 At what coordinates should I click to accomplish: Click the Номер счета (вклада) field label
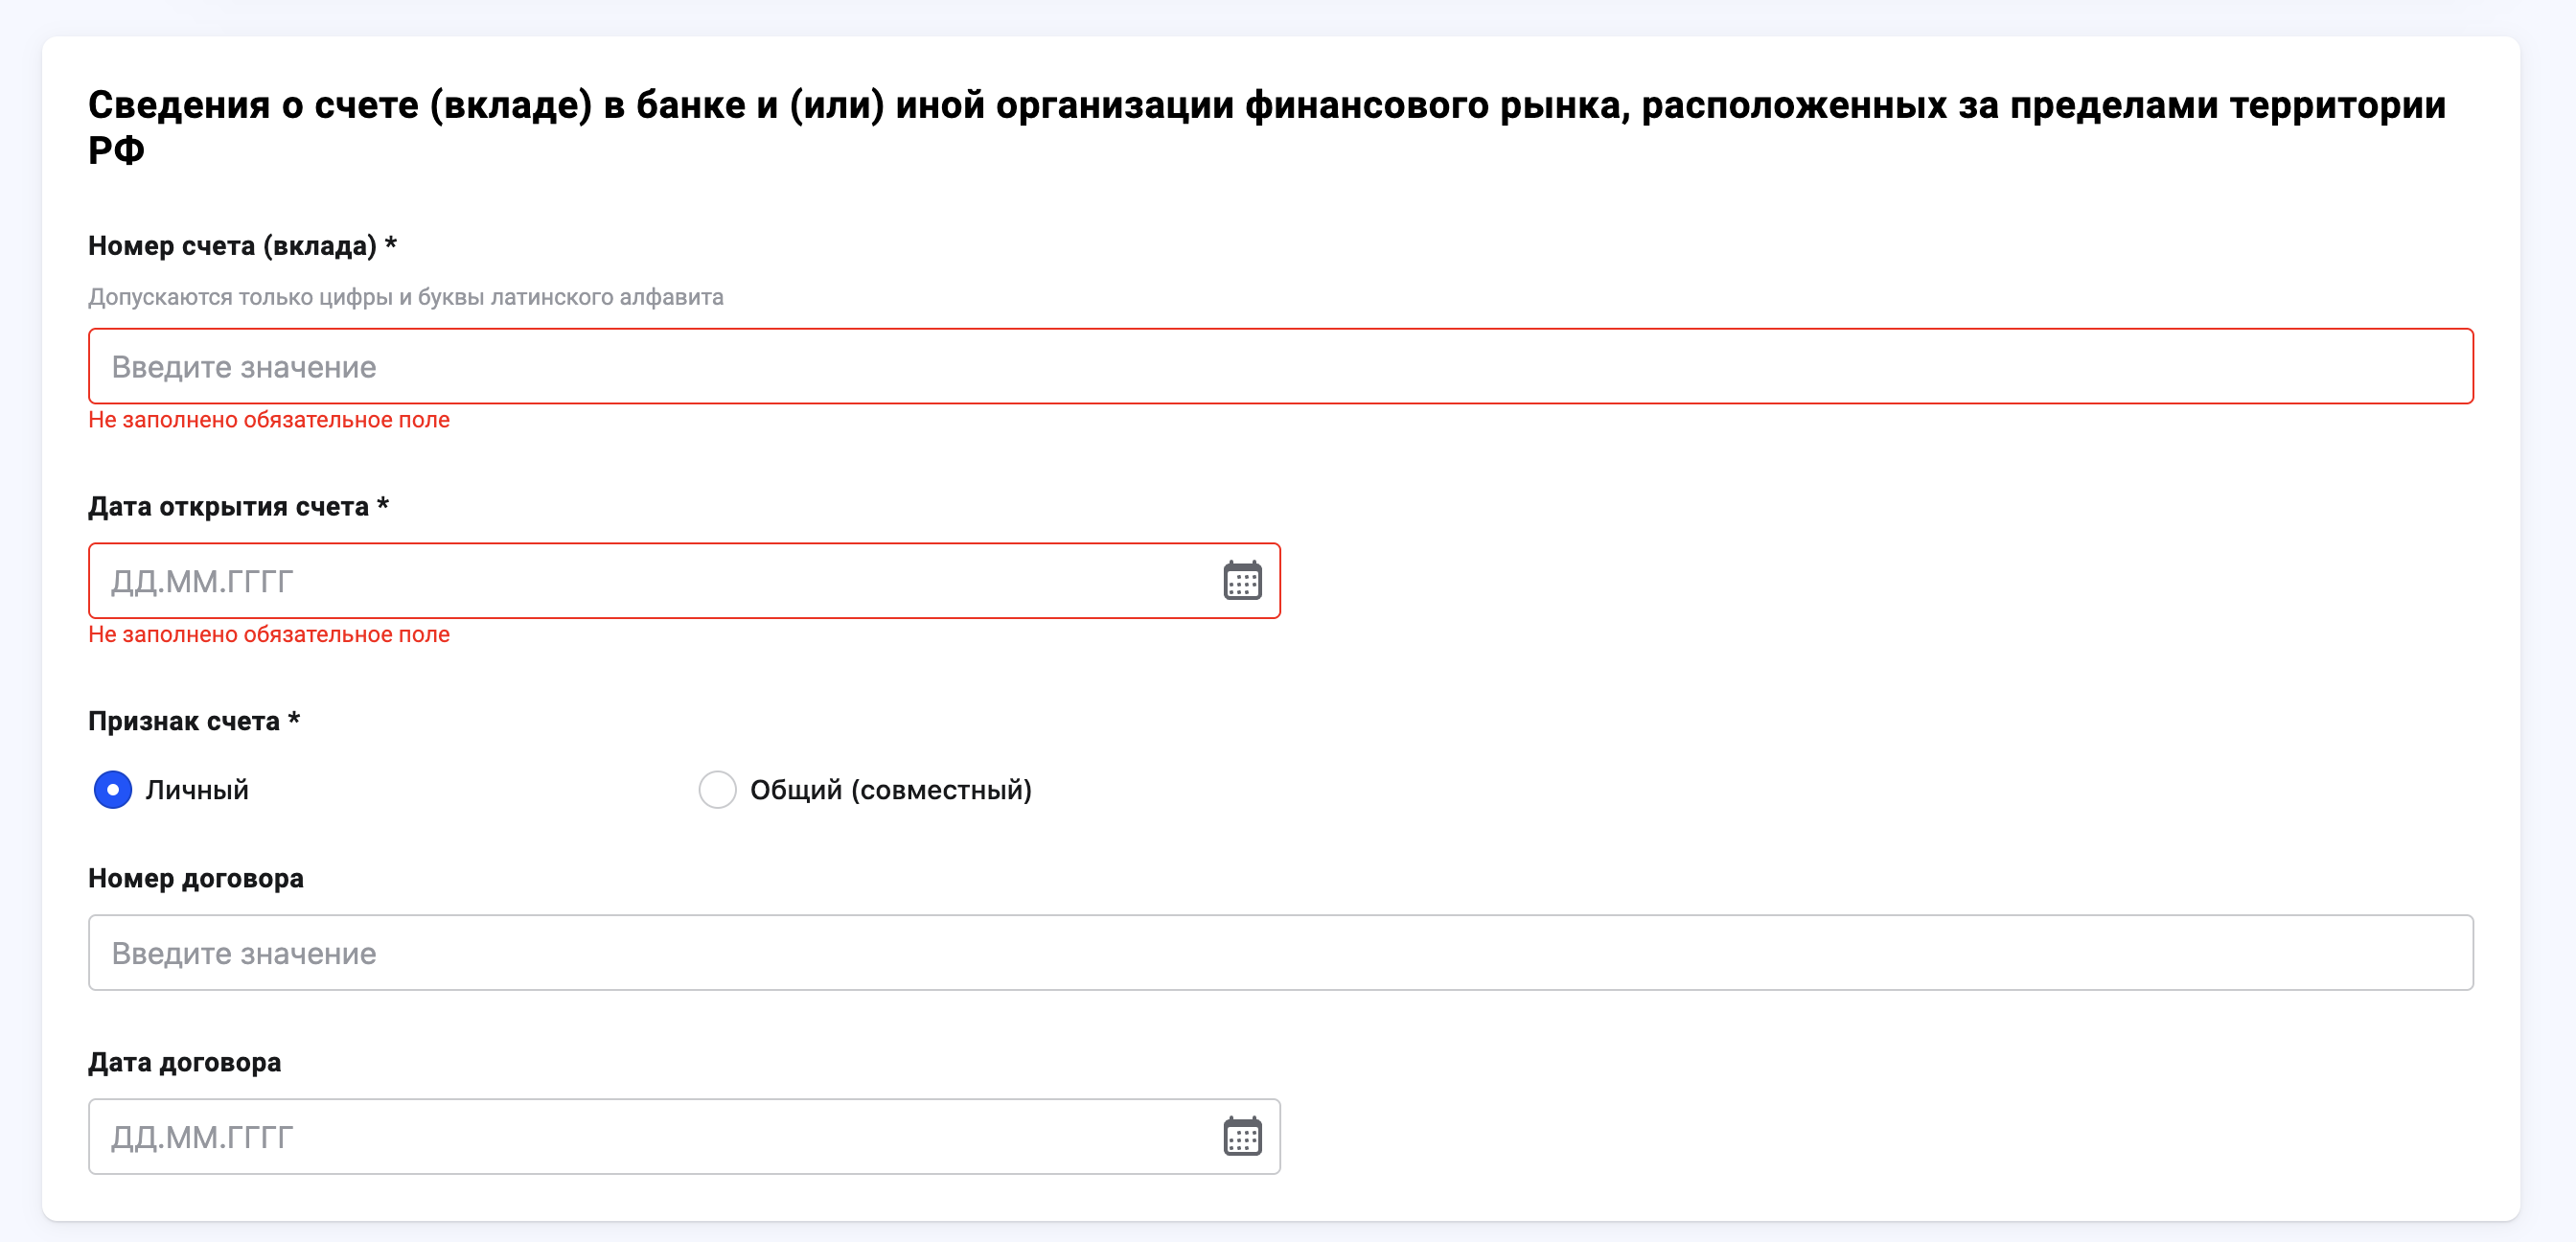click(x=243, y=246)
